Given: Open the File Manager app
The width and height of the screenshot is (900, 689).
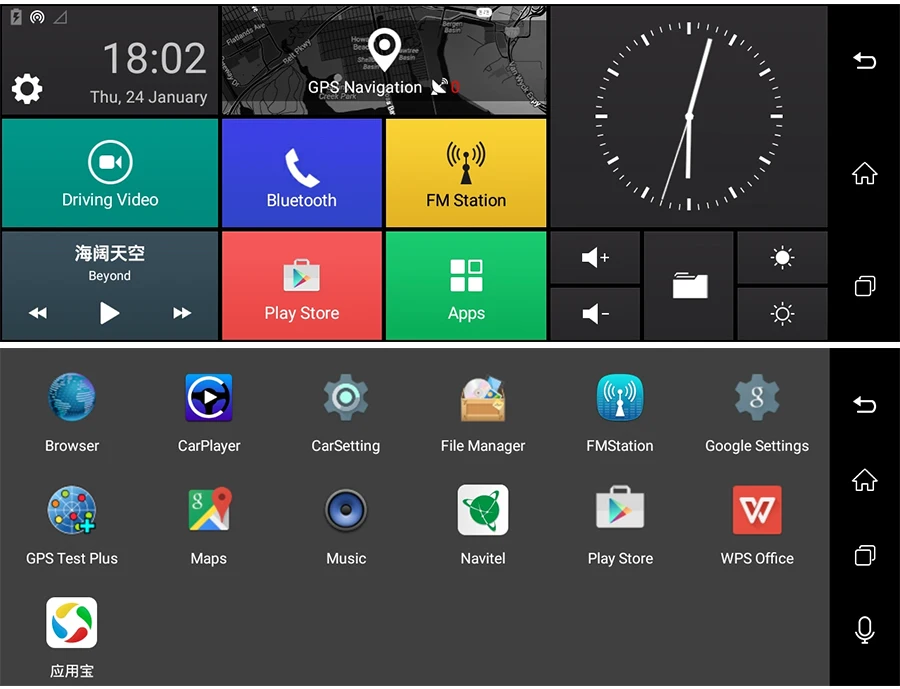Looking at the screenshot, I should (x=483, y=413).
